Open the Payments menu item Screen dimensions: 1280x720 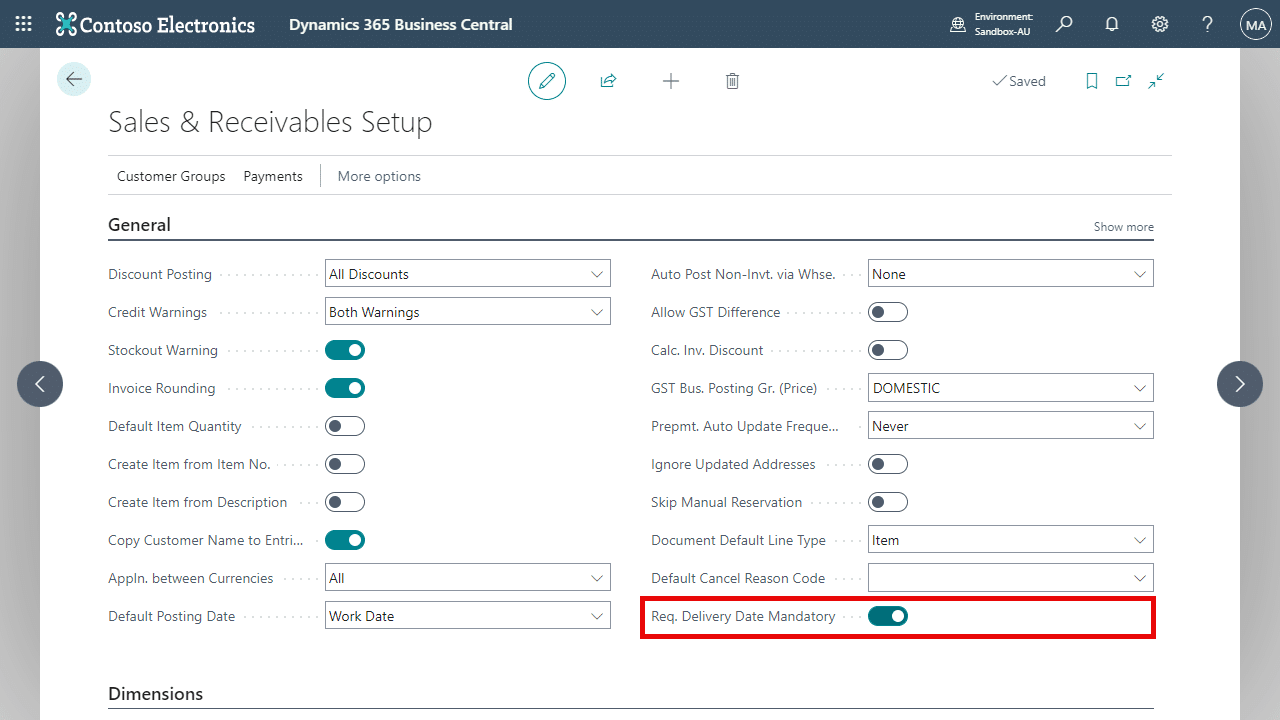pyautogui.click(x=273, y=176)
